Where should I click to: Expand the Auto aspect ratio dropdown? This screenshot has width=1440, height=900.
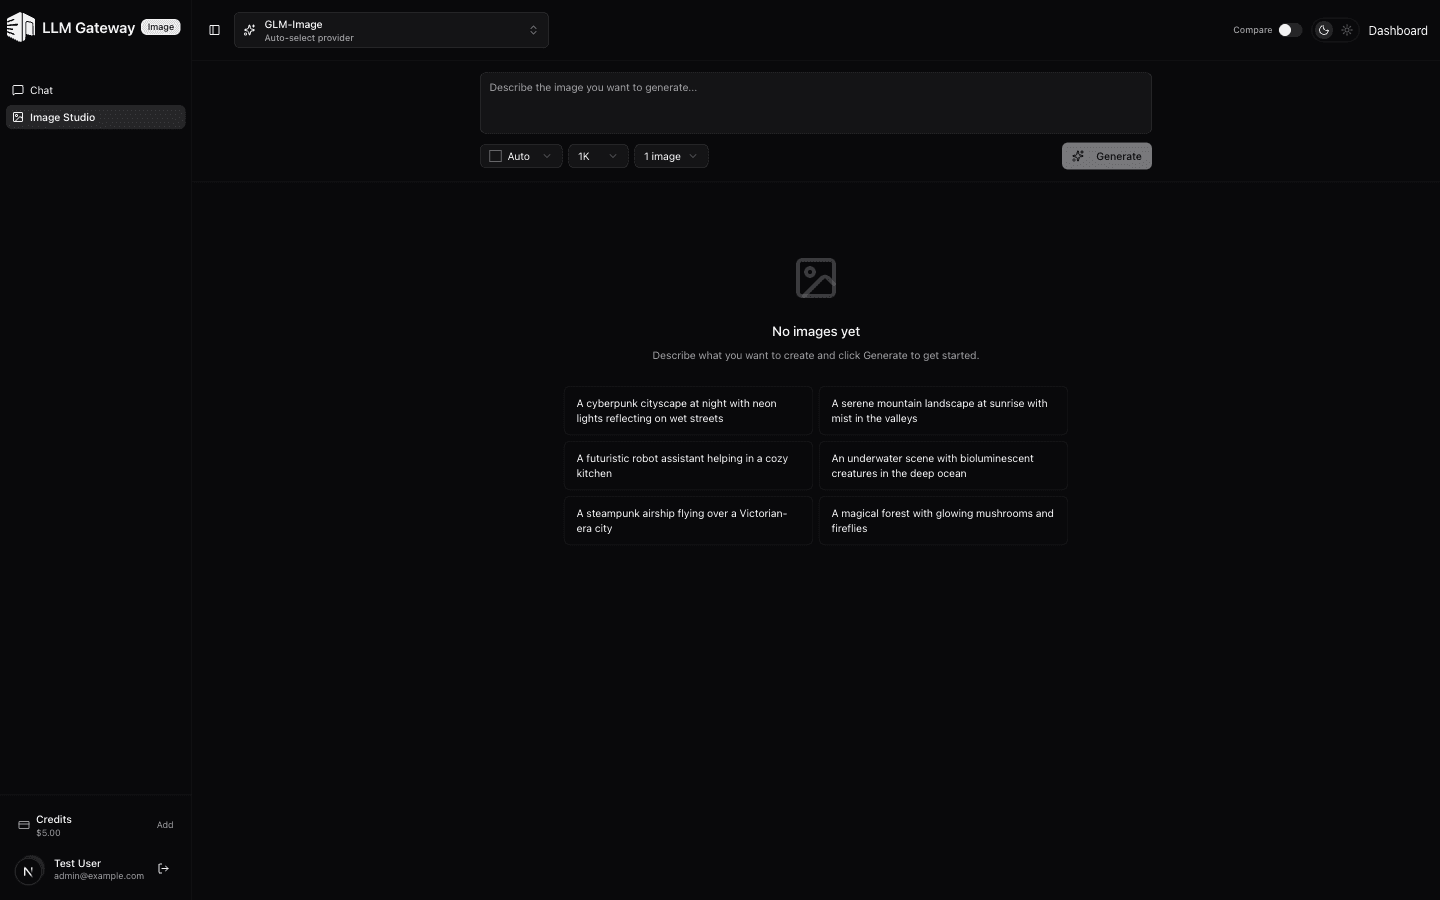coord(520,156)
